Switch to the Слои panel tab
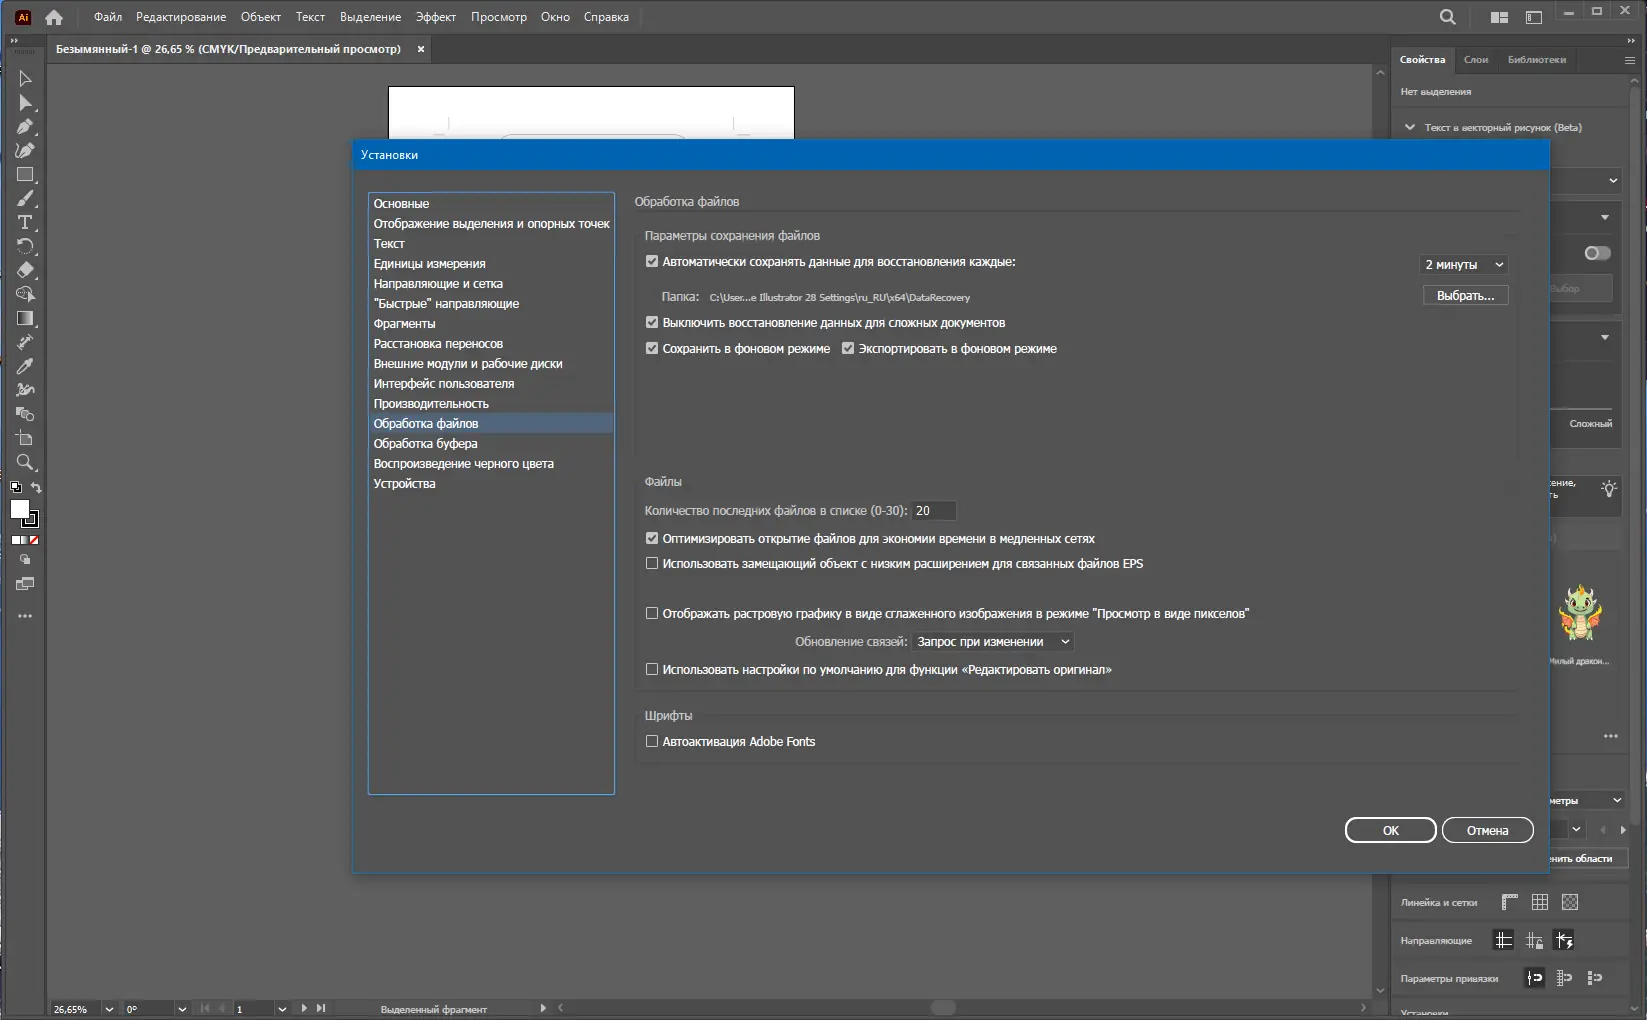This screenshot has width=1647, height=1020. [x=1476, y=59]
